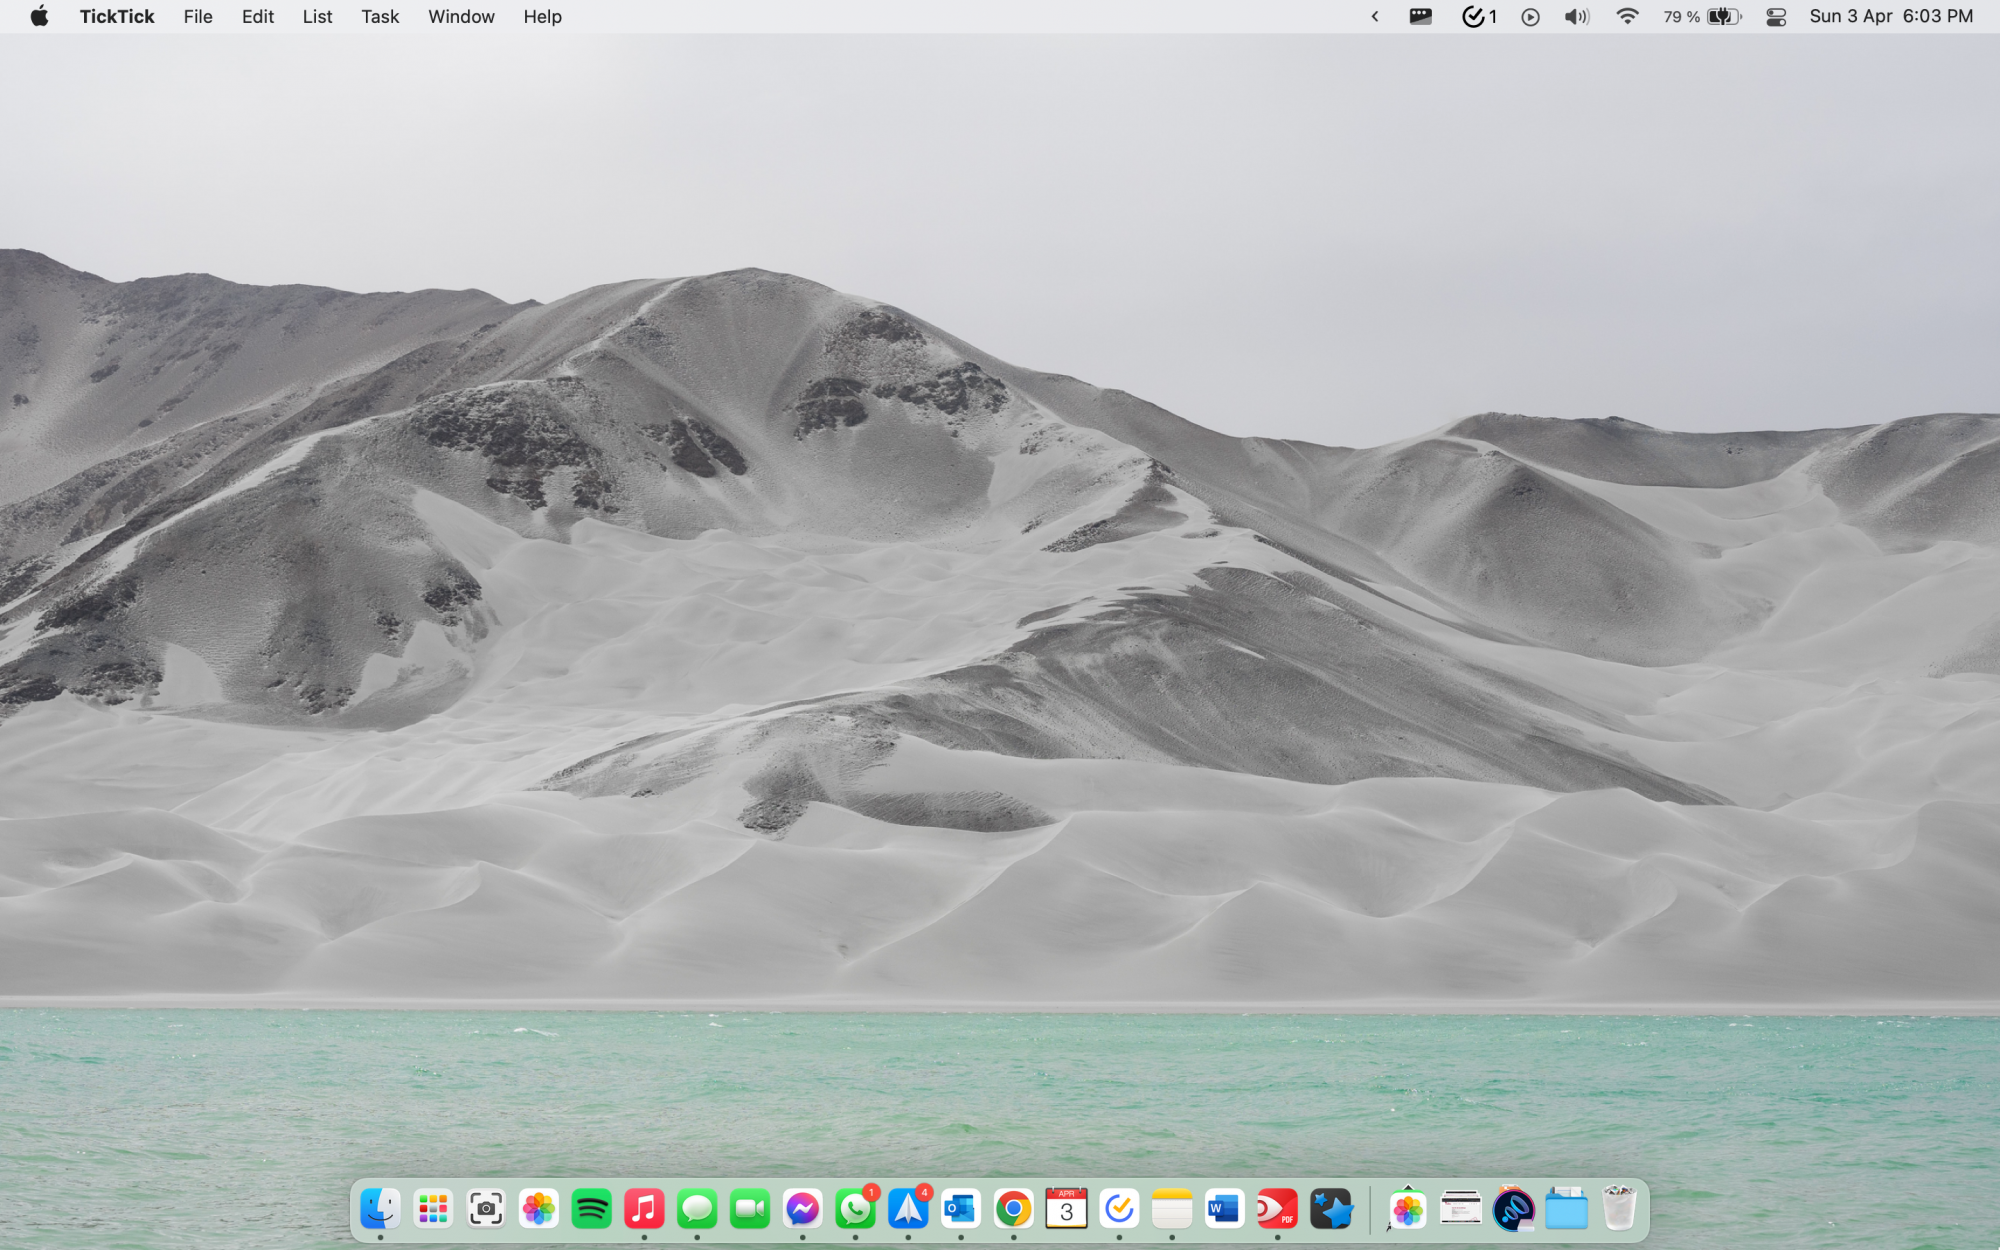Open Microsoft Word from dock
The height and width of the screenshot is (1250, 2000).
(x=1224, y=1210)
